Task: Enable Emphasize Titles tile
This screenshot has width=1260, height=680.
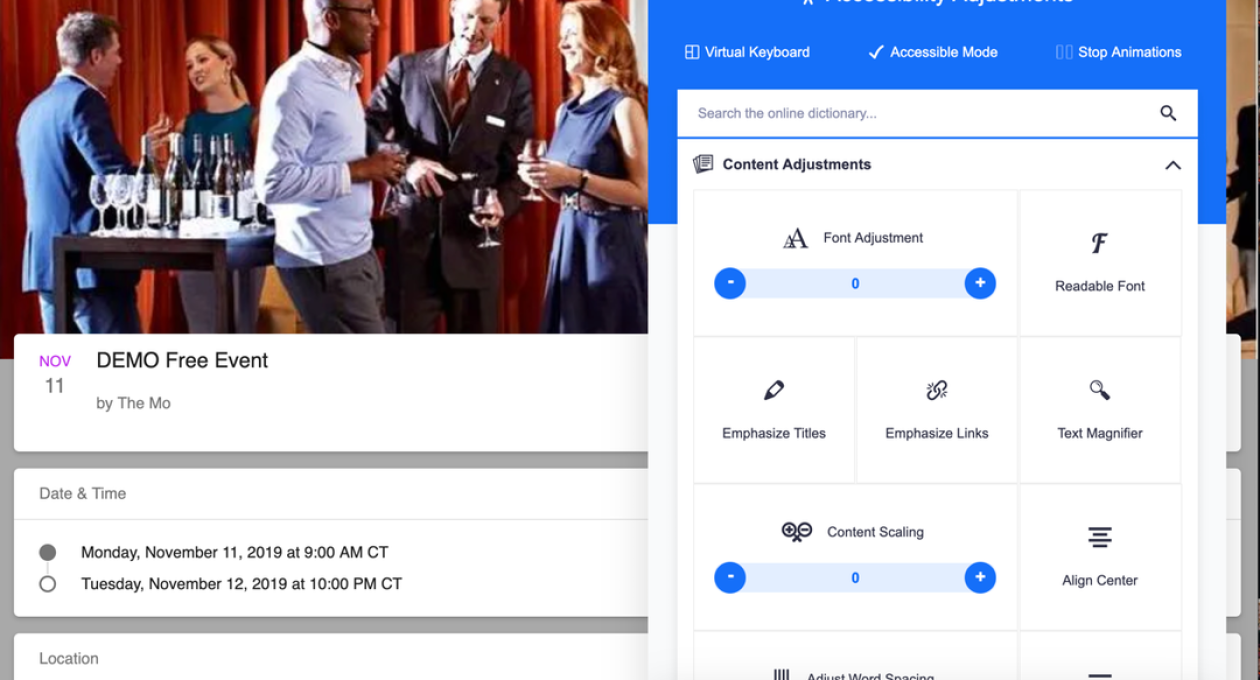Action: 774,410
